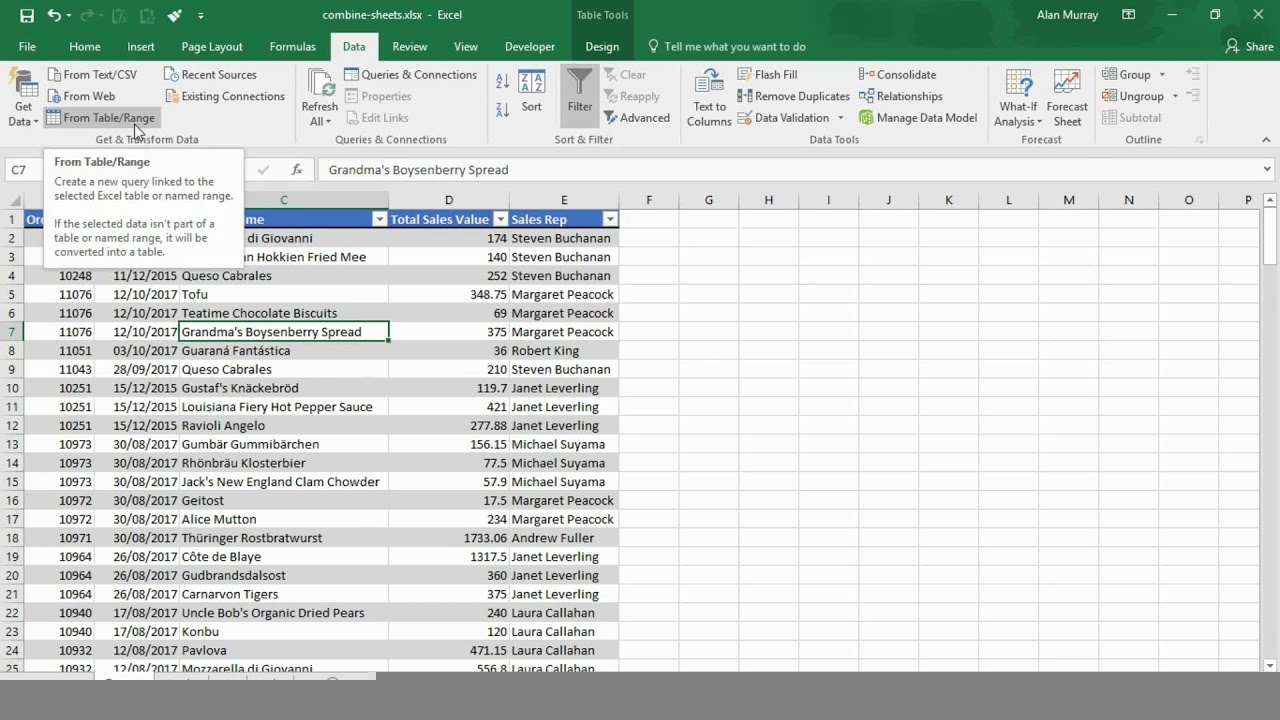
Task: Click the Text to Columns icon
Action: [709, 97]
